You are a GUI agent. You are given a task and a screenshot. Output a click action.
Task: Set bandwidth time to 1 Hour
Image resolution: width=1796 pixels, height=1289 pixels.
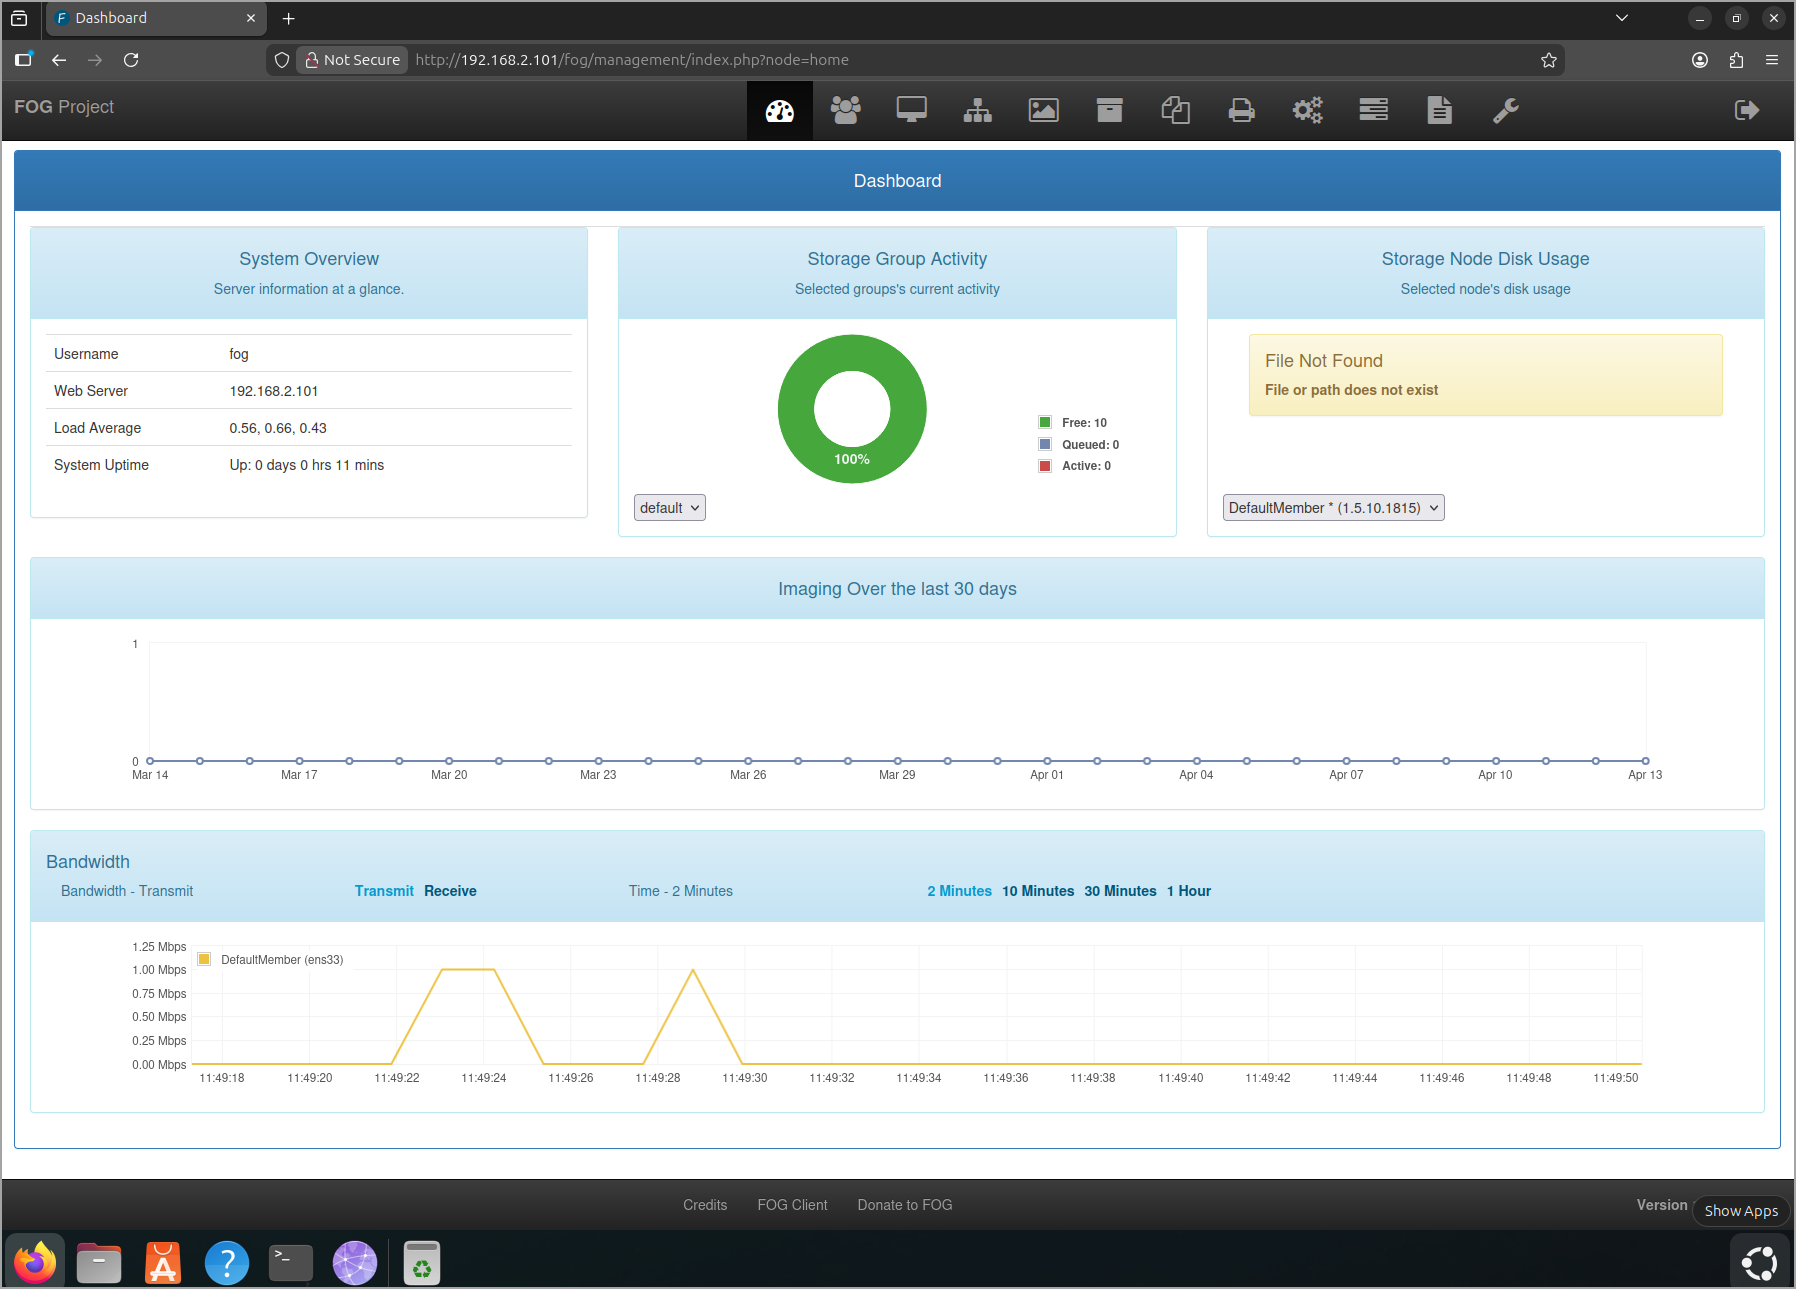click(x=1189, y=891)
